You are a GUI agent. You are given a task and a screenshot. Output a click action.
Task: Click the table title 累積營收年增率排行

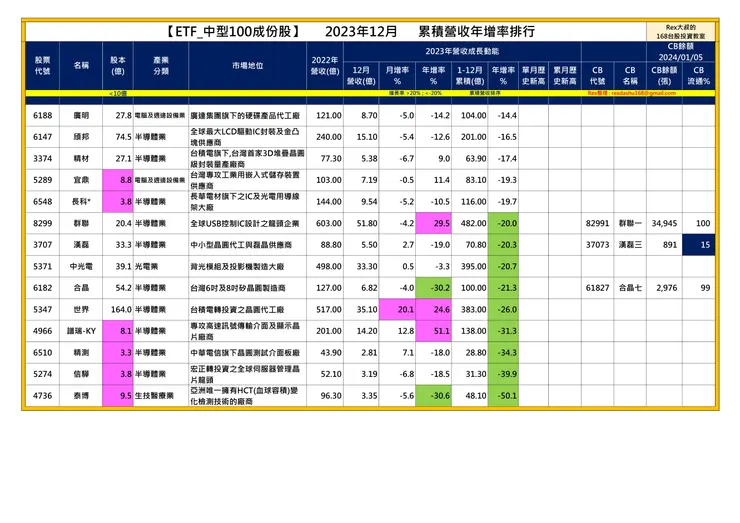coord(476,32)
